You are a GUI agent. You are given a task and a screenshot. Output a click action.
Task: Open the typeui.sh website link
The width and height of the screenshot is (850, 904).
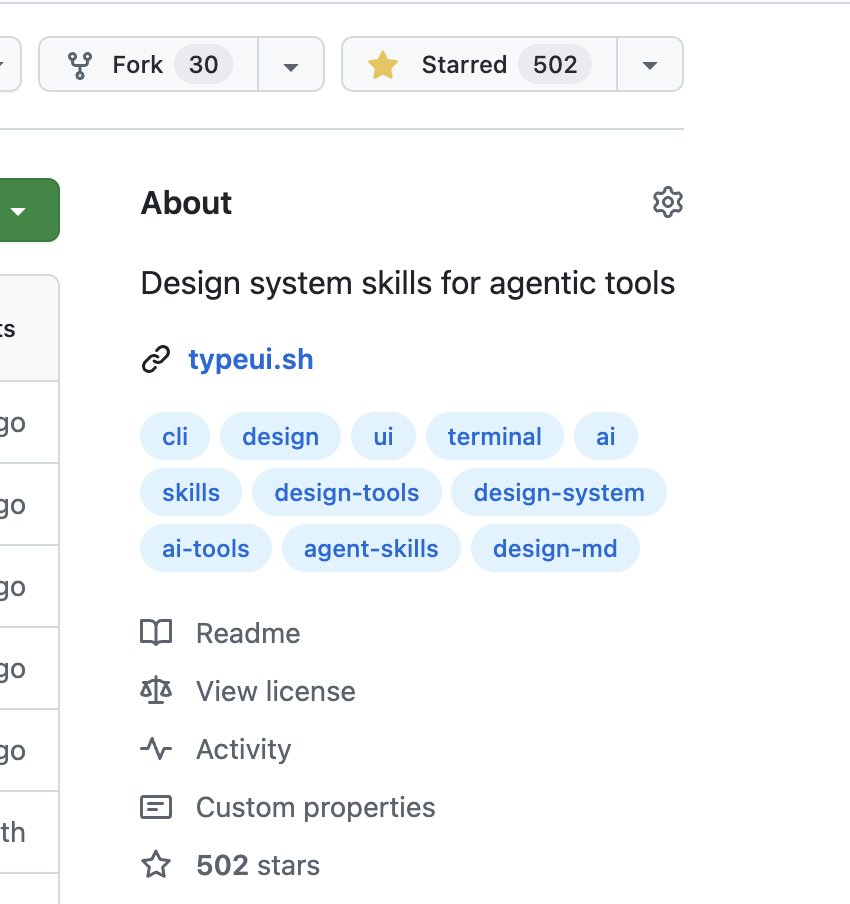point(251,359)
